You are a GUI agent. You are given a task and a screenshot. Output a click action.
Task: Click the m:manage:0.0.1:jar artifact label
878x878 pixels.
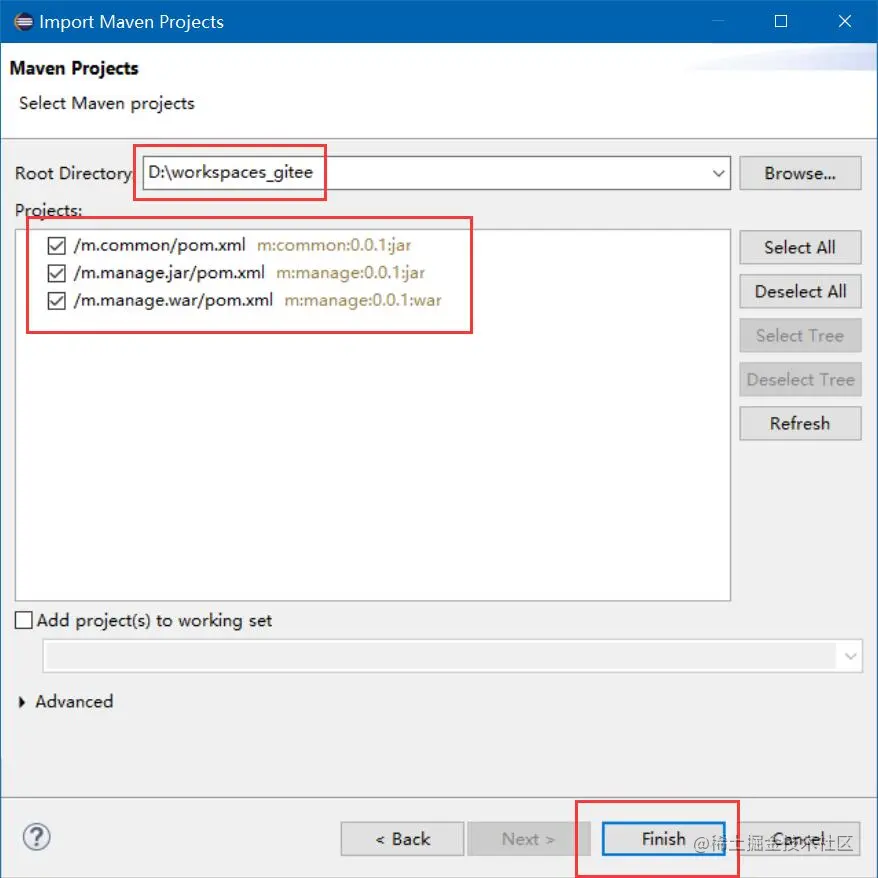(351, 273)
